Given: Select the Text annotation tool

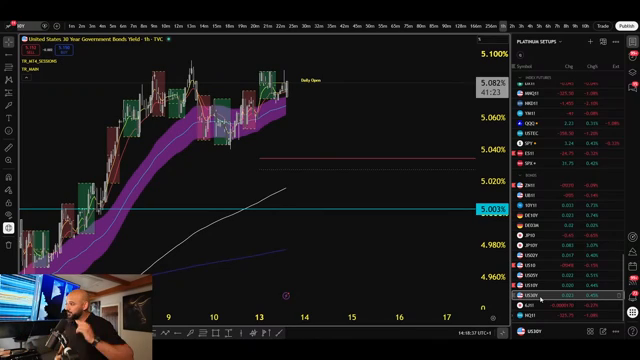Looking at the screenshot, I should coord(9,118).
